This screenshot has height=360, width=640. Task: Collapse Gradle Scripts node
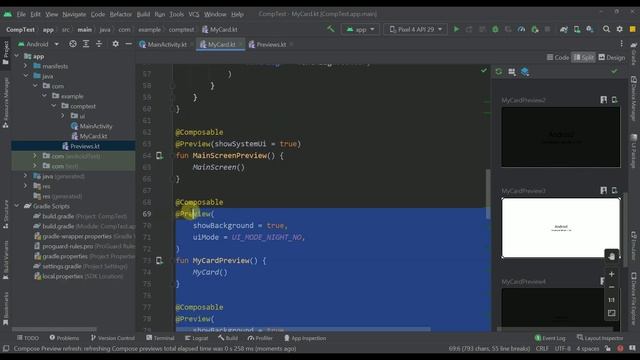pos(17,206)
